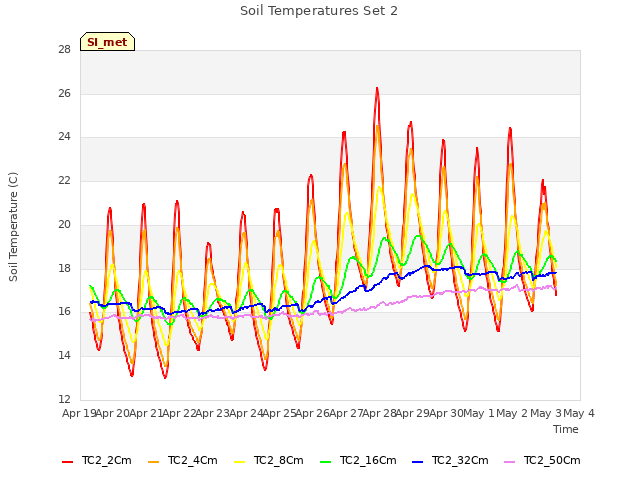Select the TC2_4Cm legend label
This screenshot has height=480, width=640.
tap(193, 461)
